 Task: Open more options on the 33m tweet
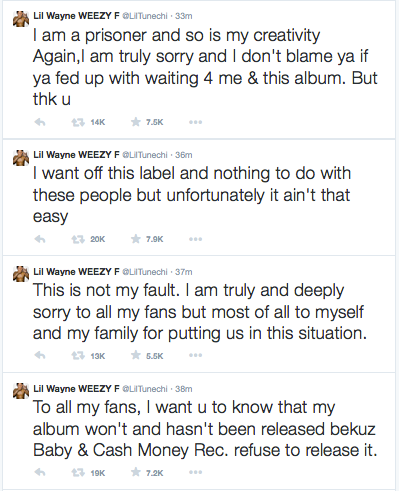195,122
